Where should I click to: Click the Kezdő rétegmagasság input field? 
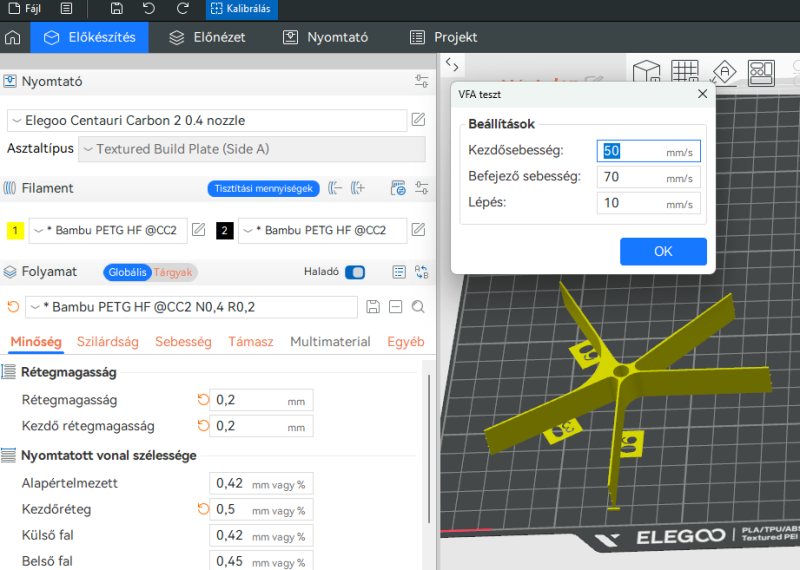[261, 427]
